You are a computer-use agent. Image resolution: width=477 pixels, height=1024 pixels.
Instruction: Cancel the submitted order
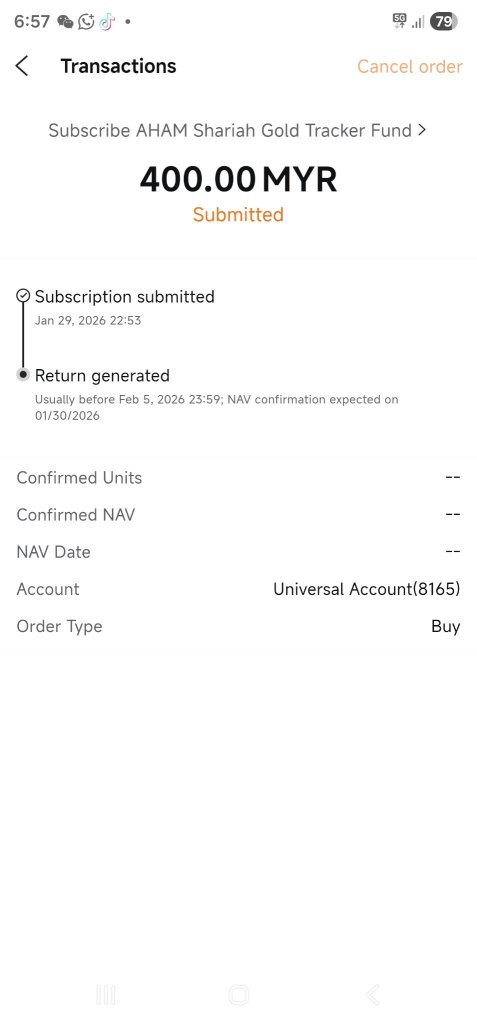(x=410, y=67)
